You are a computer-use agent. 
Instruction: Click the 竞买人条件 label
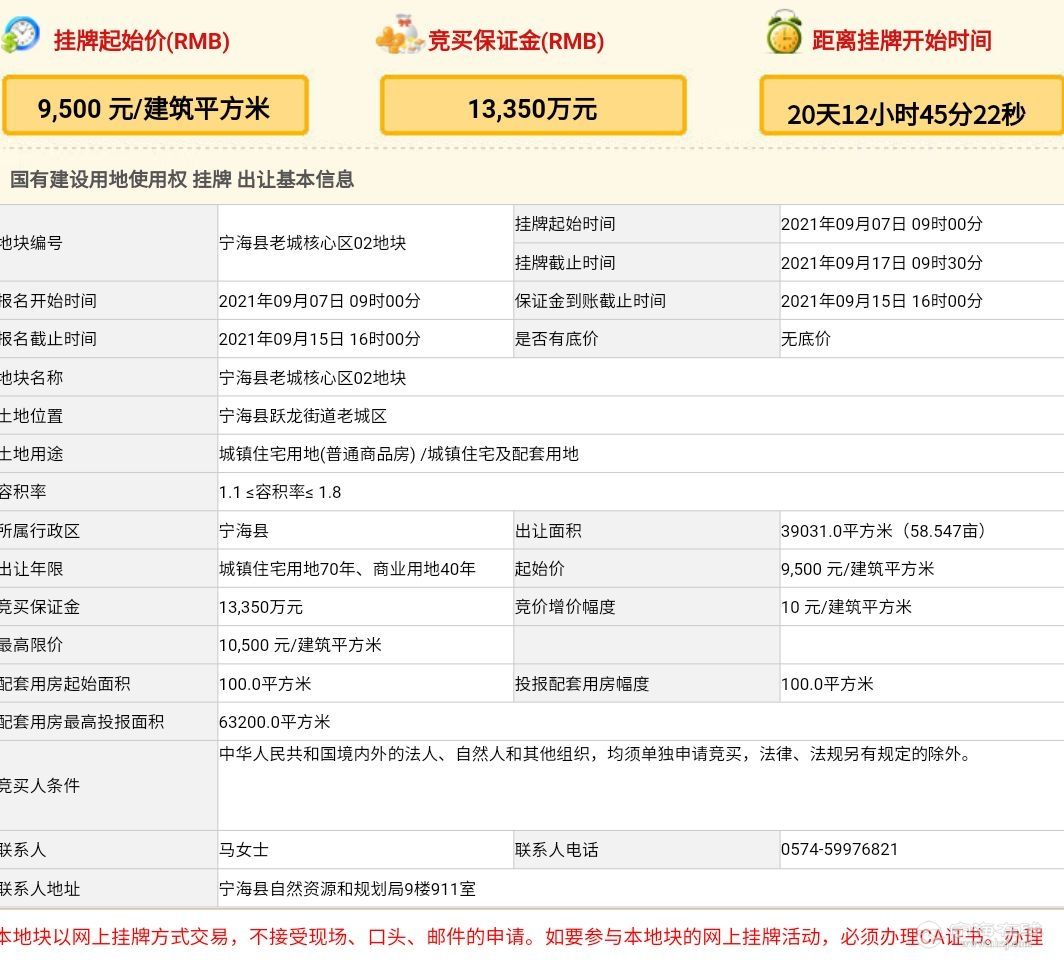pos(39,785)
